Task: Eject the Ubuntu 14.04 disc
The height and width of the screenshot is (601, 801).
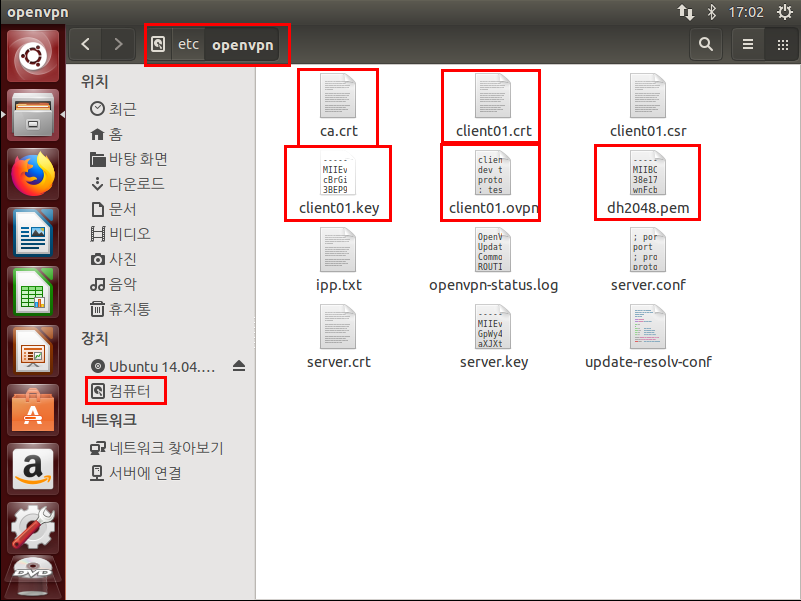Action: (x=239, y=366)
